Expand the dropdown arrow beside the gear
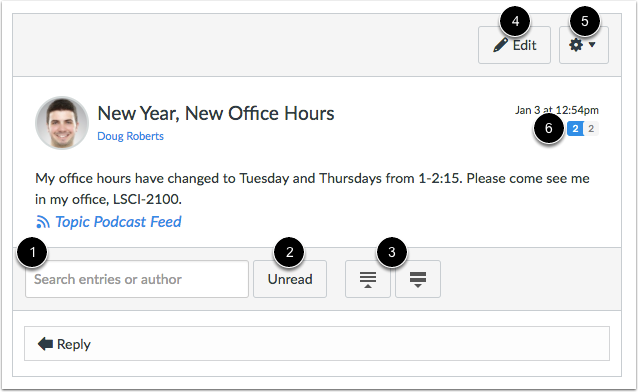Viewport: 638px width, 392px height. [x=592, y=45]
